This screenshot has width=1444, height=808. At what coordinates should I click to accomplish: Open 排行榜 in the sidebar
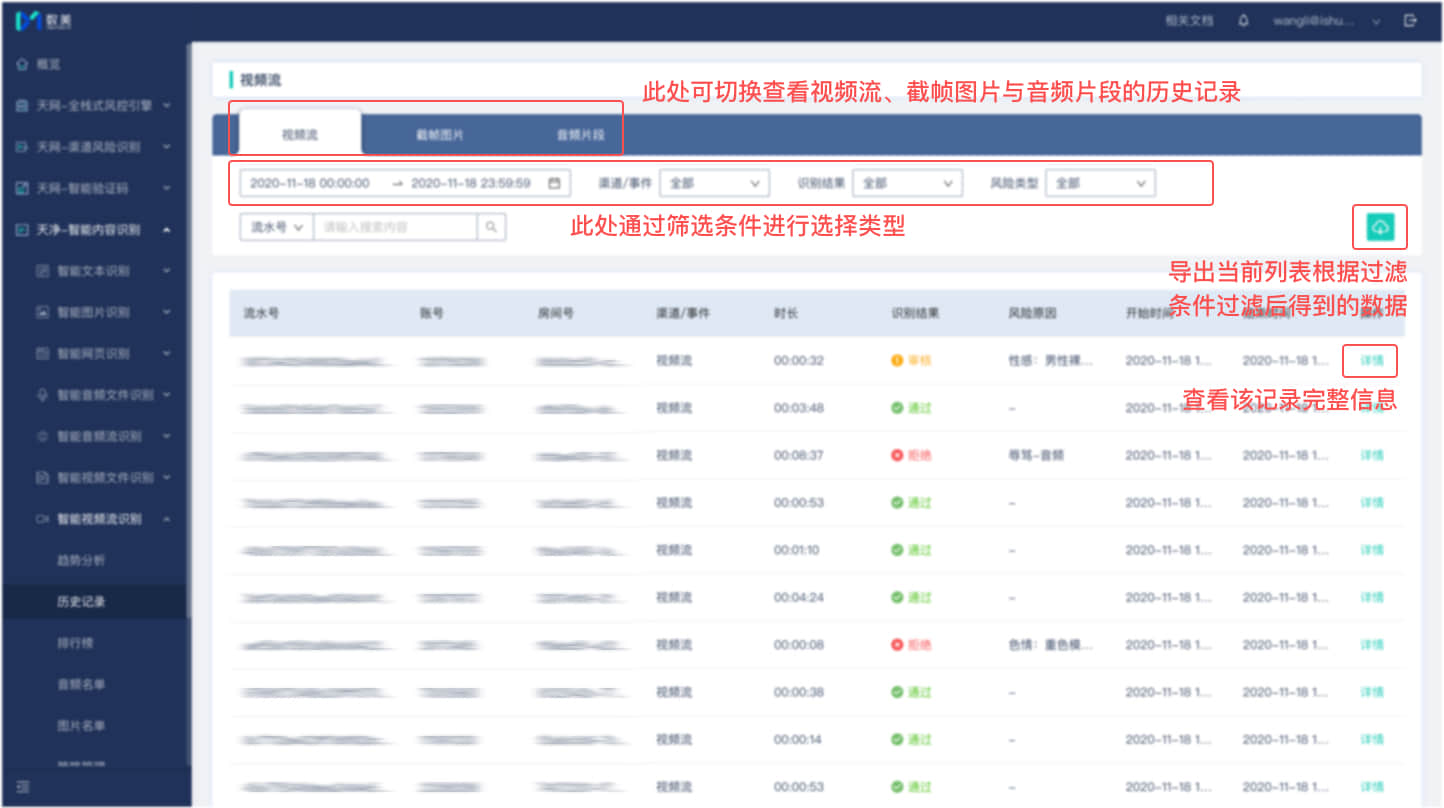pos(75,643)
